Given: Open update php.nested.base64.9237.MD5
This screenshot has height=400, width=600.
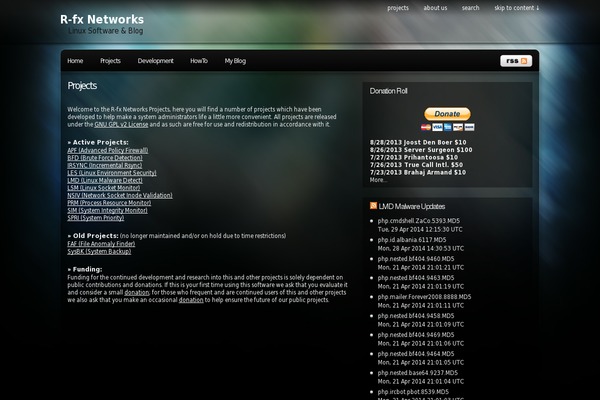Looking at the screenshot, I should [x=417, y=373].
